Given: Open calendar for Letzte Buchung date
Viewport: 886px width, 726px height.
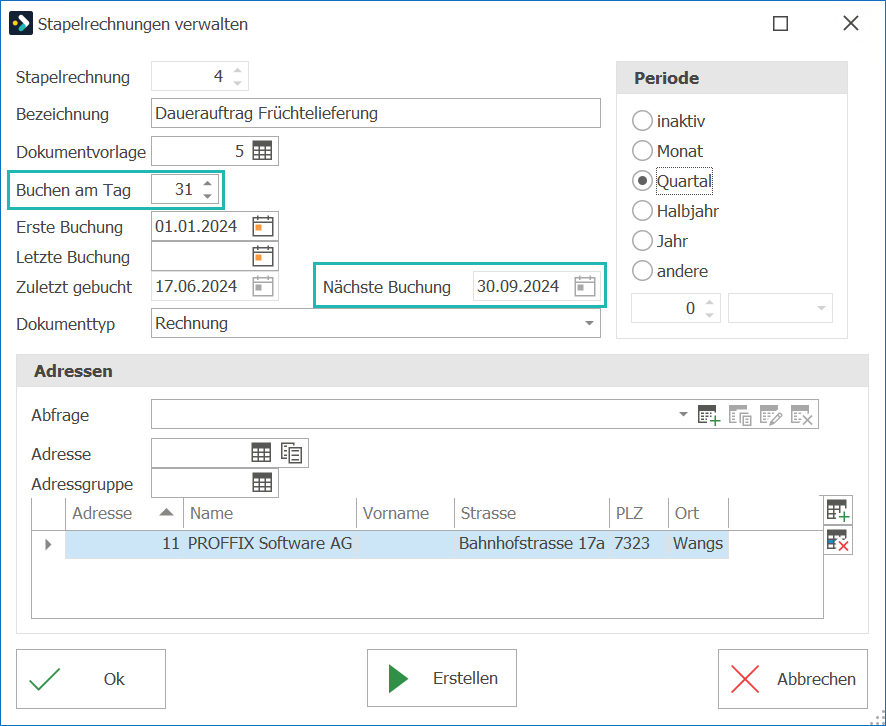Looking at the screenshot, I should pyautogui.click(x=263, y=257).
